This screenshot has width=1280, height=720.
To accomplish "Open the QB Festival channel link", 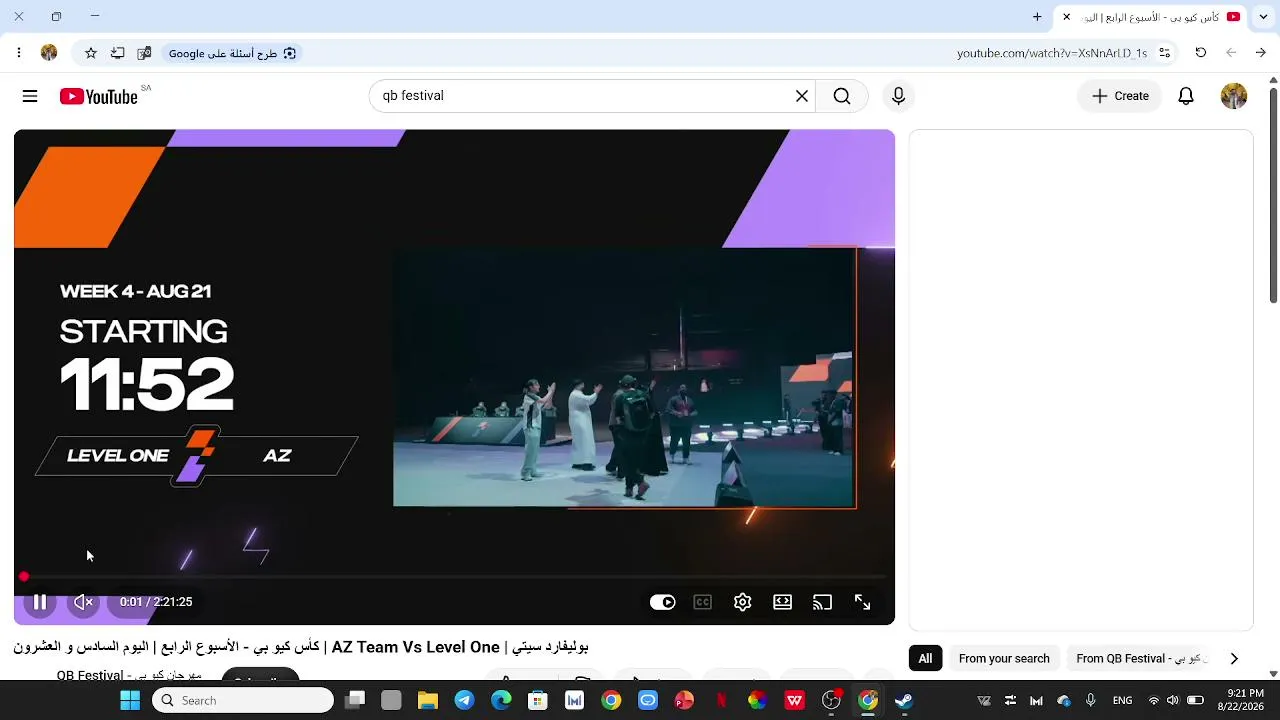I will (x=128, y=675).
